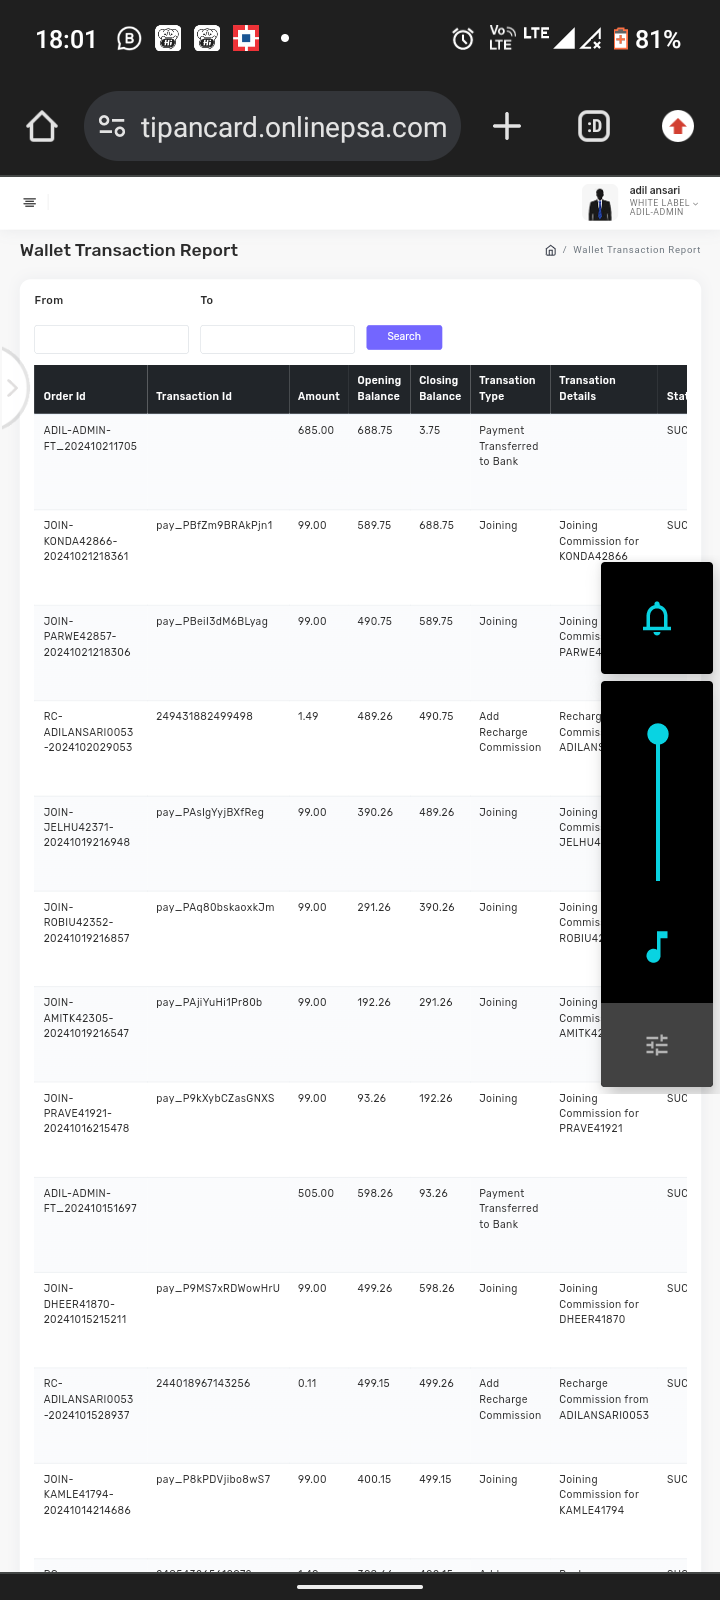Click the adil ansari profile avatar

[600, 203]
